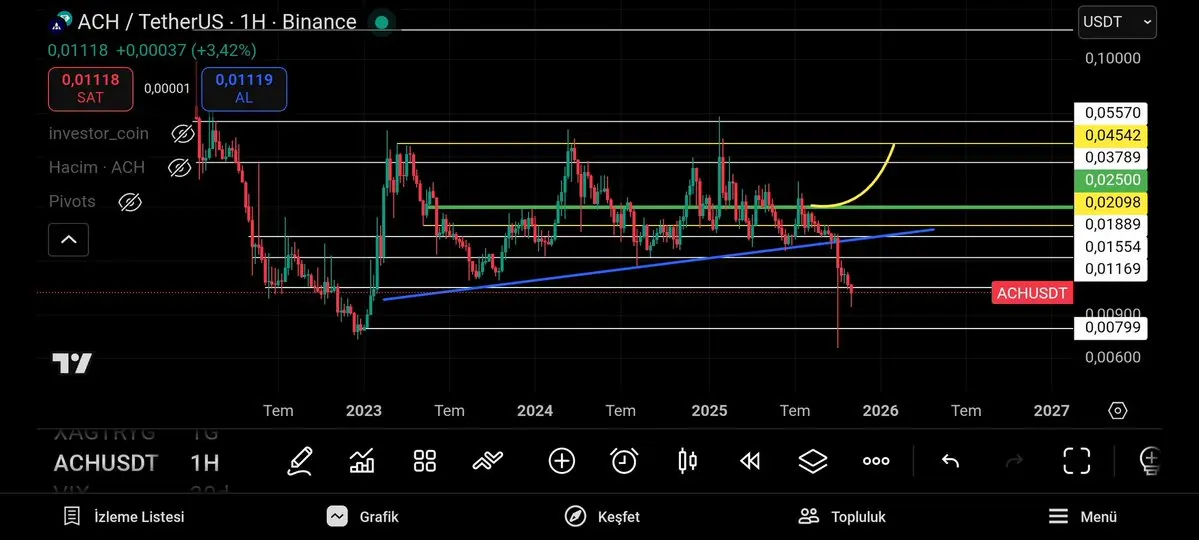Viewport: 1199px width, 540px height.
Task: Click the 2027 time axis label
Action: [x=1051, y=411]
